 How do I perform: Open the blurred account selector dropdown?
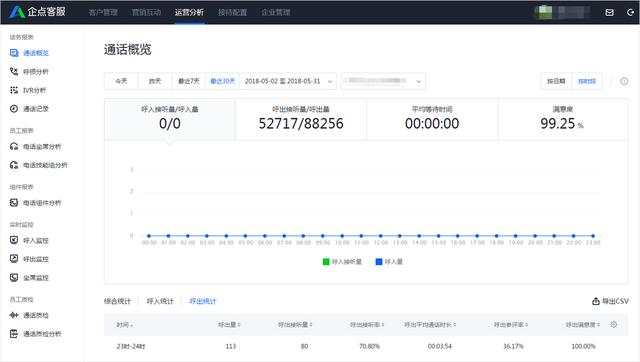[x=383, y=81]
